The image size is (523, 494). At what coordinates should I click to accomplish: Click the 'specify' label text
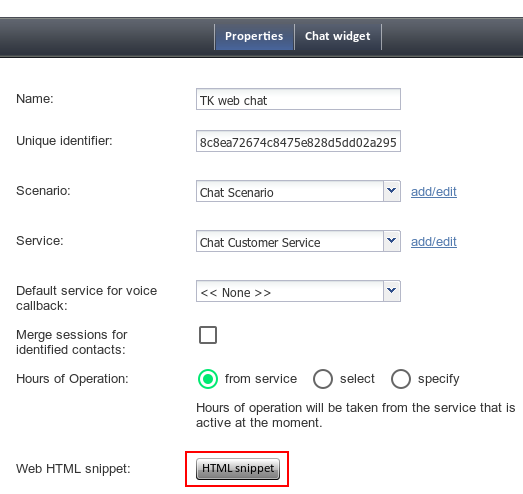pos(439,379)
